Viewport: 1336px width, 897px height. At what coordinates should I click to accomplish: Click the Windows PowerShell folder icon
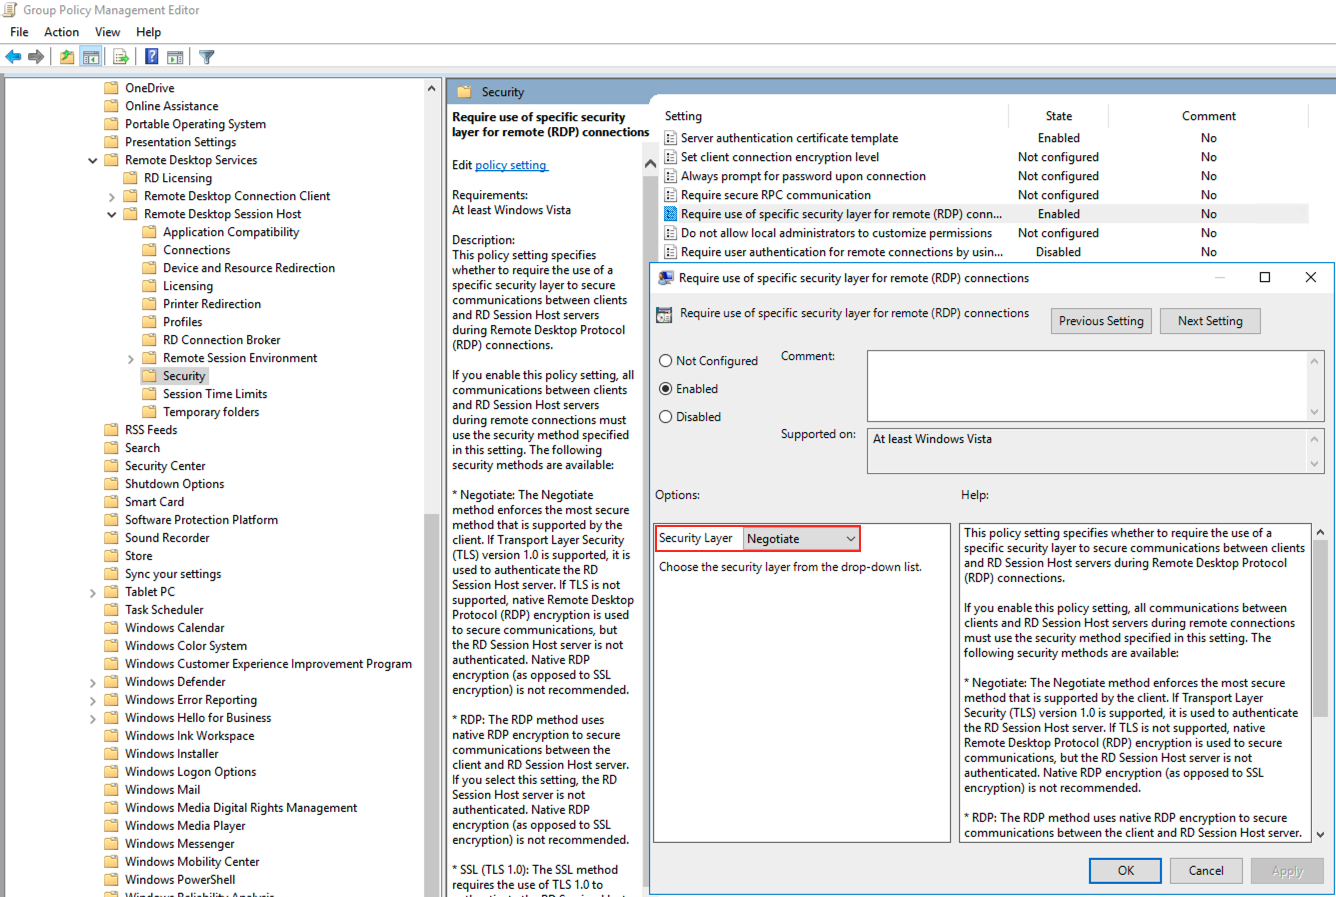(111, 880)
